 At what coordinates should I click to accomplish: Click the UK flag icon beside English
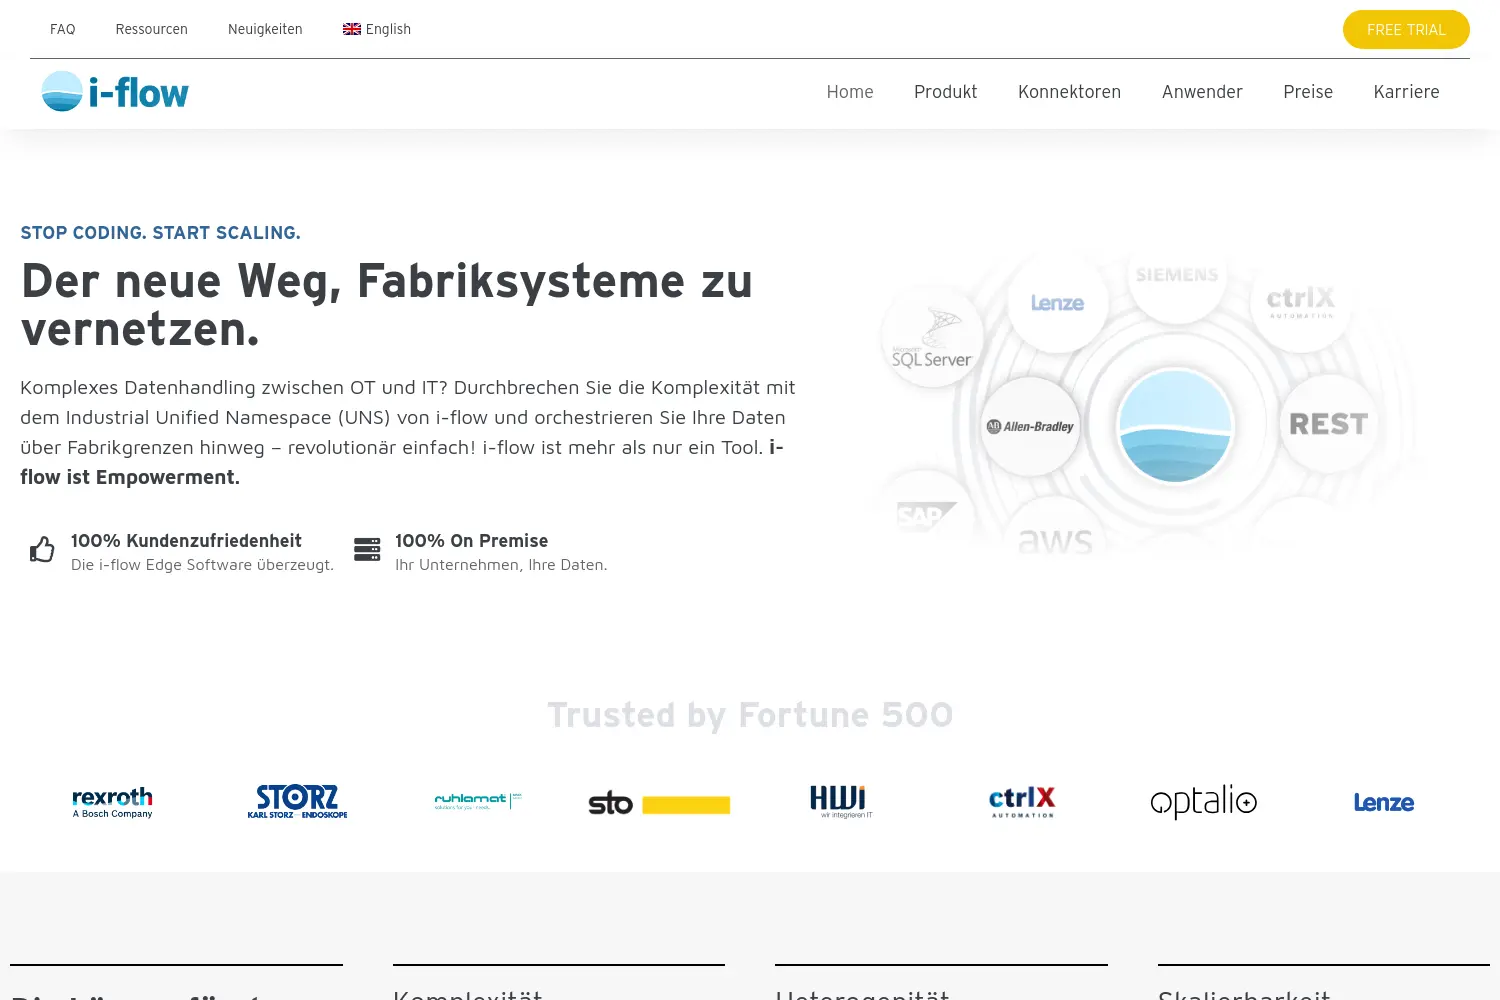coord(352,29)
